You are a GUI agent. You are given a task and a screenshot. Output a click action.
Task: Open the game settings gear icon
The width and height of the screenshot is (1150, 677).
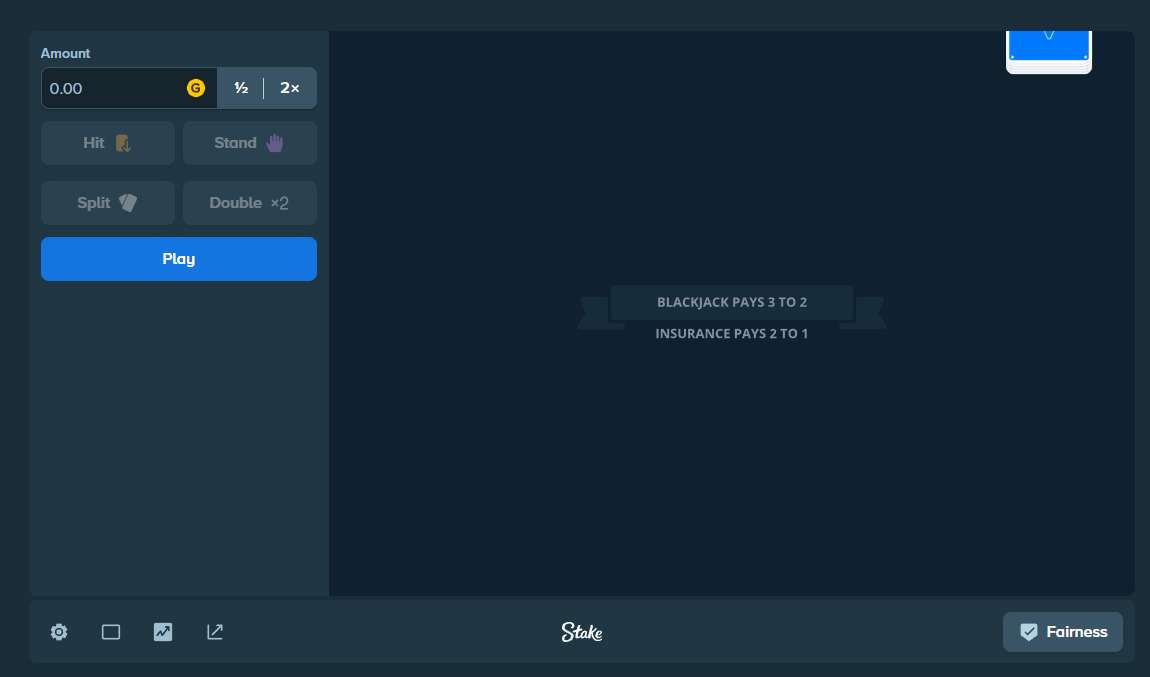[59, 632]
